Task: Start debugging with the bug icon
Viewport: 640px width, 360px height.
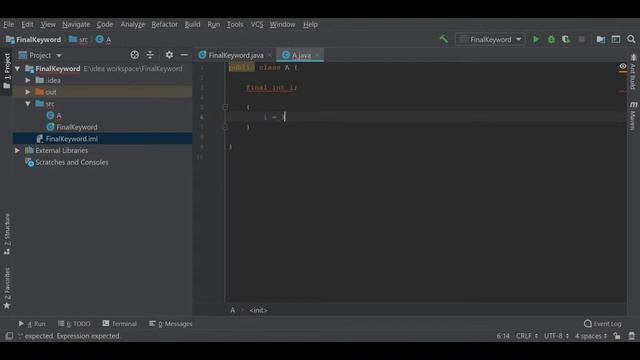Action: 551,39
